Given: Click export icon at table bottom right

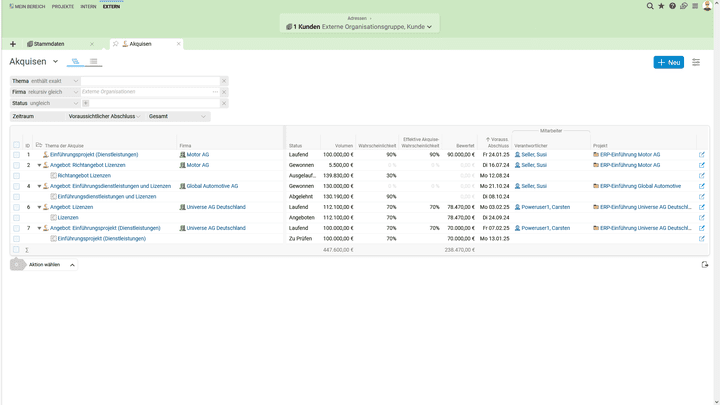Looking at the screenshot, I should click(705, 265).
